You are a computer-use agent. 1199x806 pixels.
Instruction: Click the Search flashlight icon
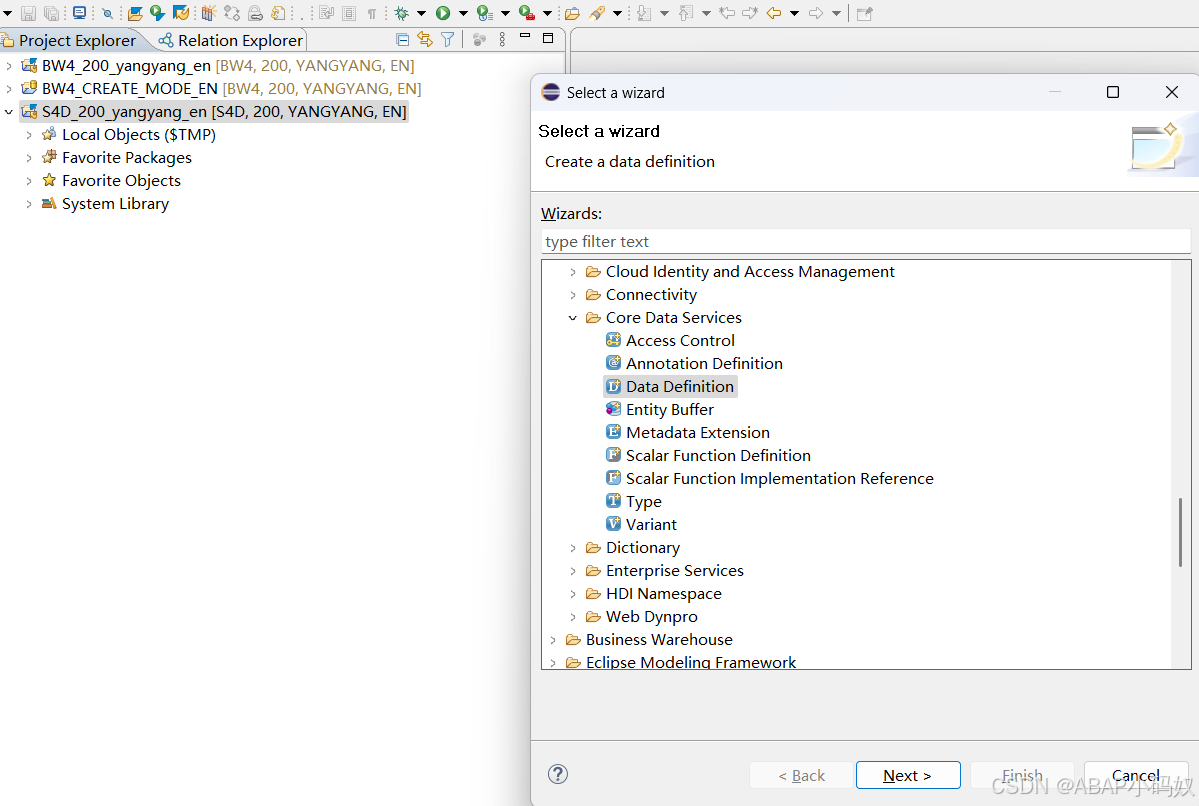[x=597, y=13]
